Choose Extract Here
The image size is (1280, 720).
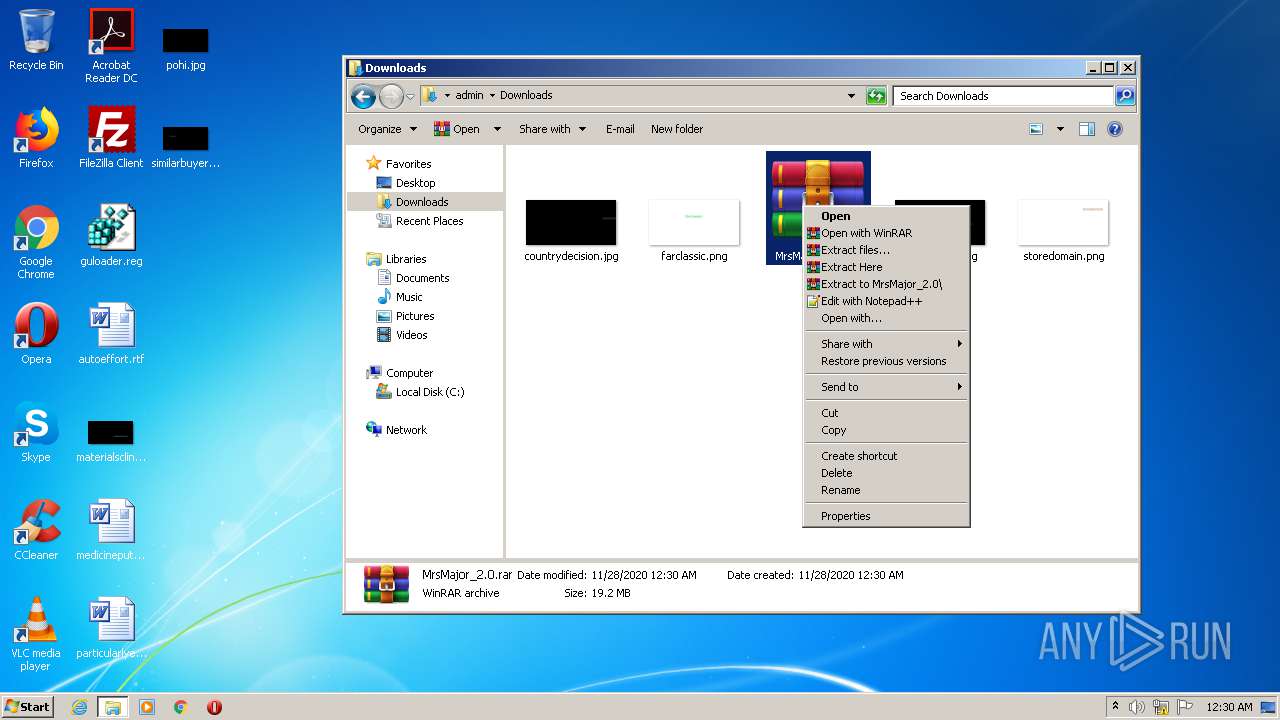pos(886,267)
